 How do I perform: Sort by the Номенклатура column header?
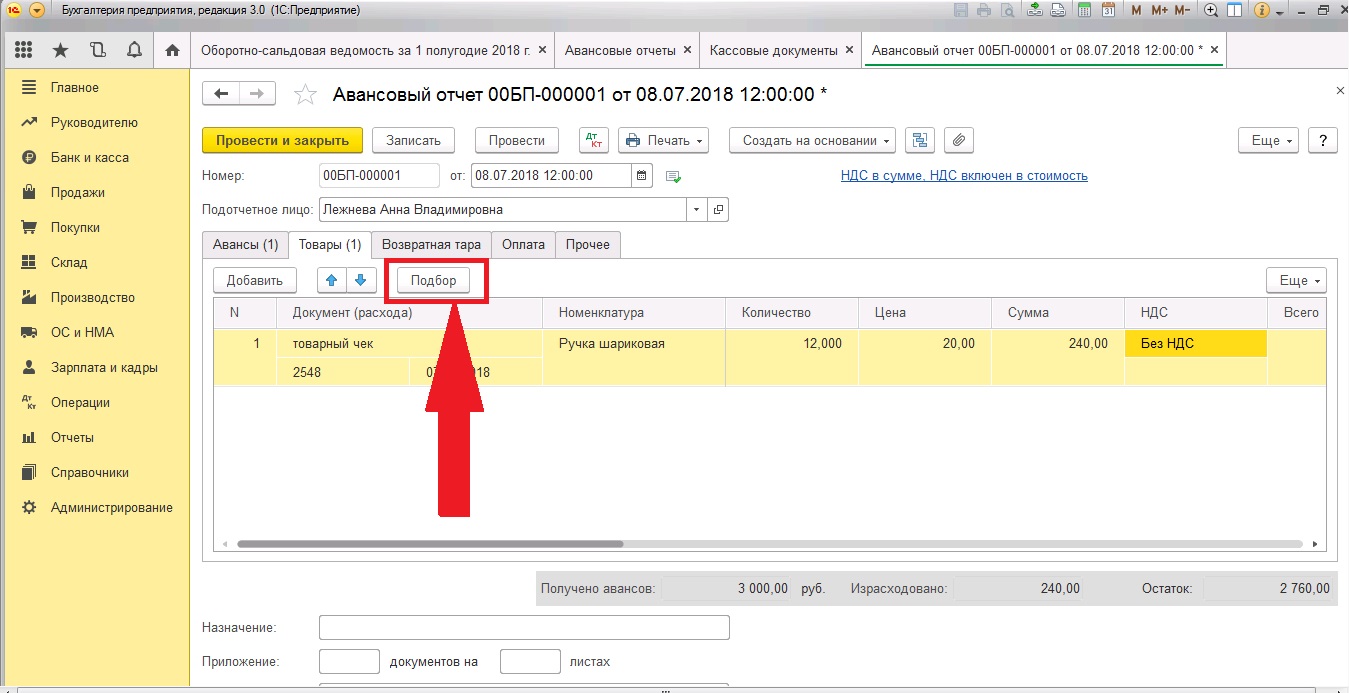pos(634,312)
